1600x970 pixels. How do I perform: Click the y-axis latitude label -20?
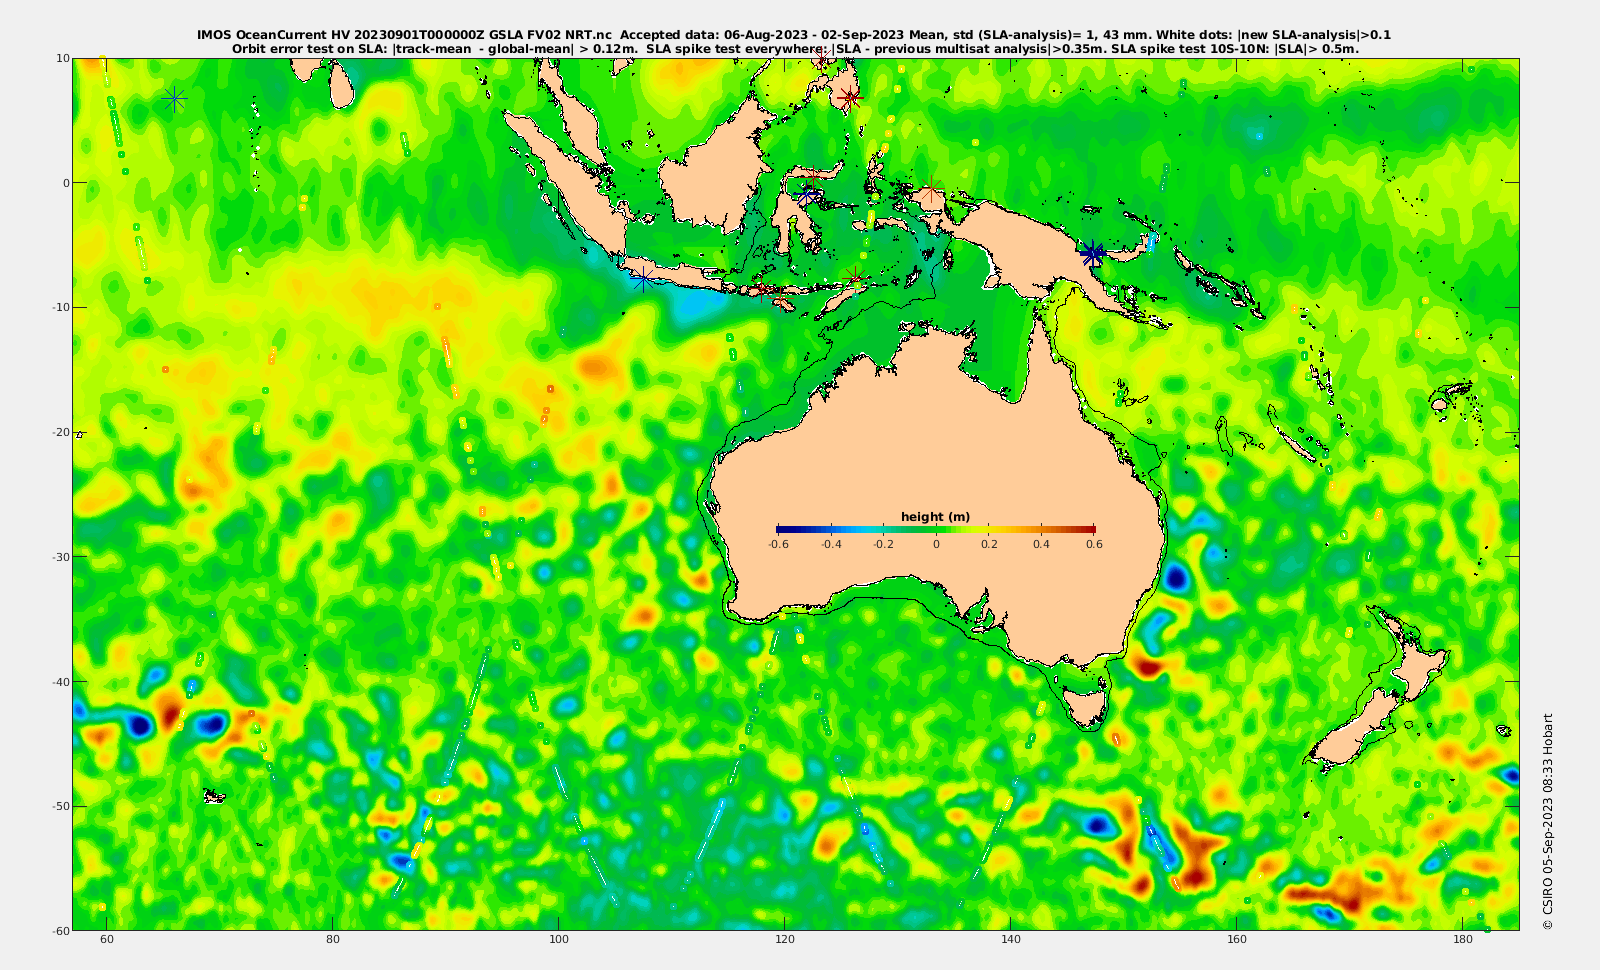pyautogui.click(x=60, y=432)
